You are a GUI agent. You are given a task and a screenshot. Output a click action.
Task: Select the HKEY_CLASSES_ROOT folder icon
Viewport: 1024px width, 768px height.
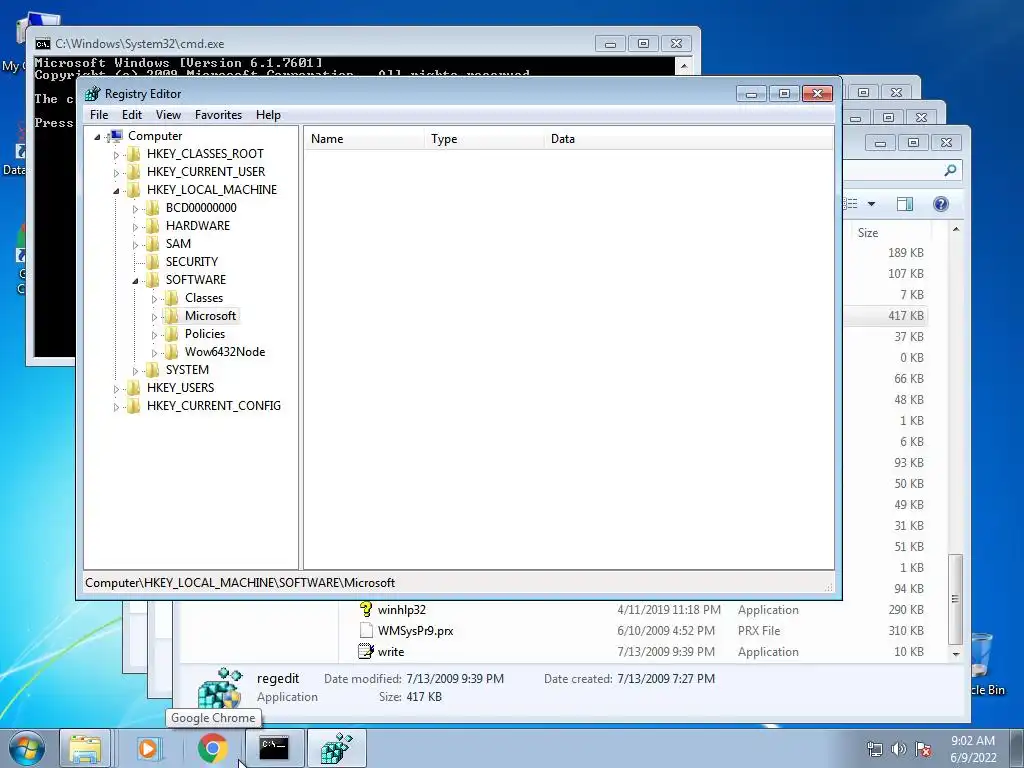(x=133, y=153)
